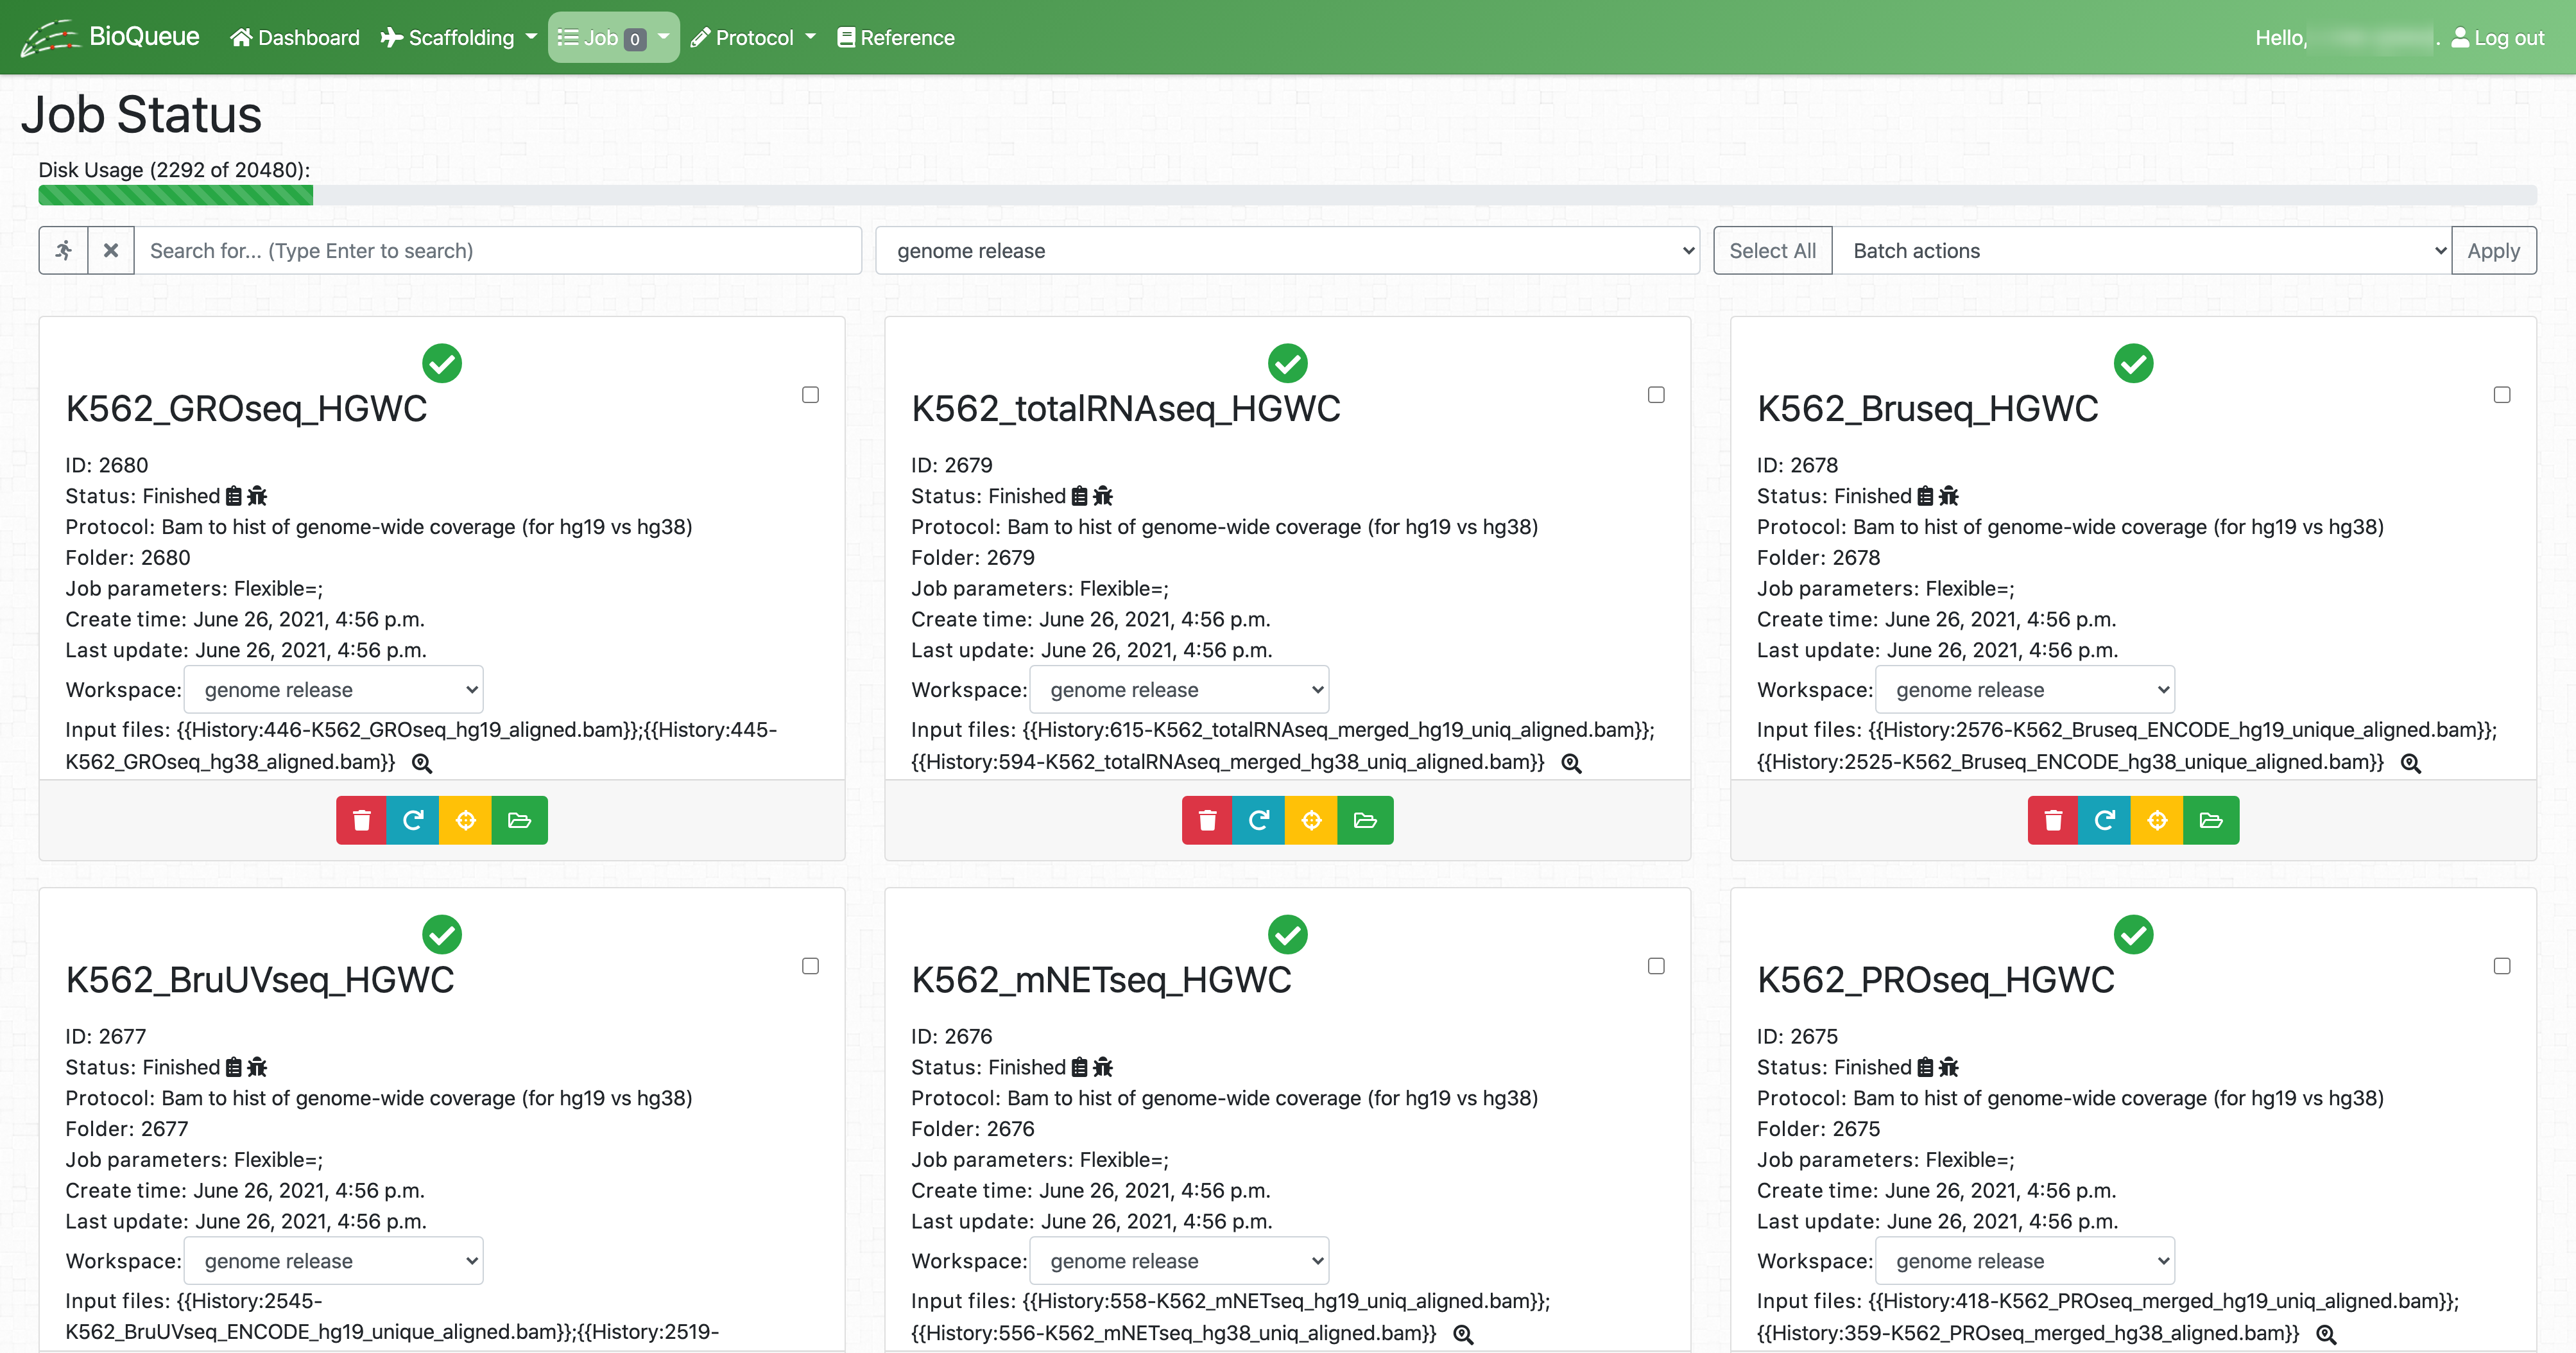
Task: Change workspace dropdown of K562_totalRNAseq_HGWC job
Action: (x=1179, y=690)
